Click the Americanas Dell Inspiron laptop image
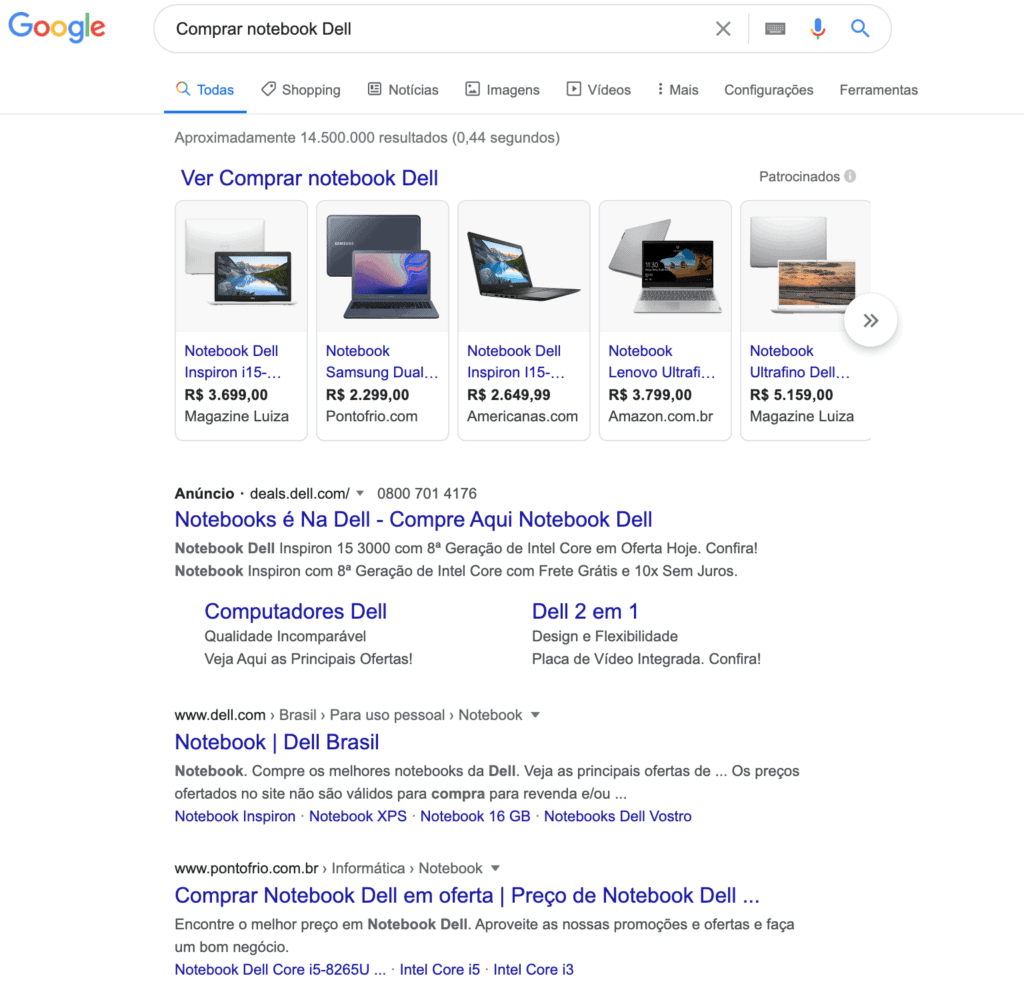The height and width of the screenshot is (992, 1024). click(524, 267)
